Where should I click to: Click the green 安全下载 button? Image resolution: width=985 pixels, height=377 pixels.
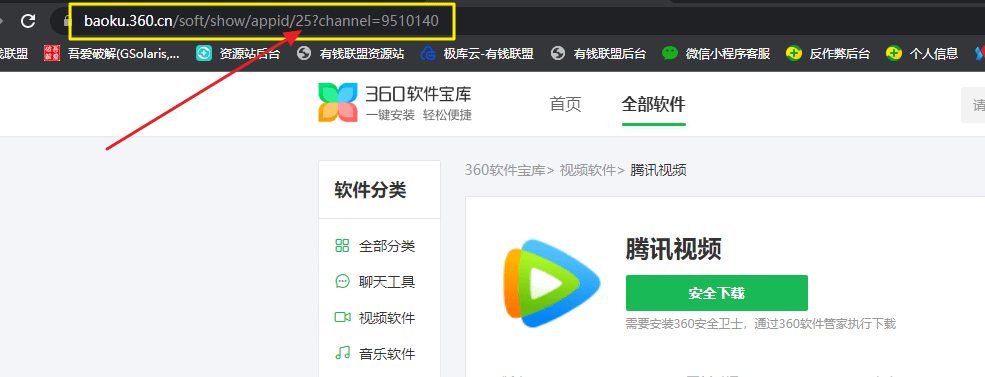[717, 293]
